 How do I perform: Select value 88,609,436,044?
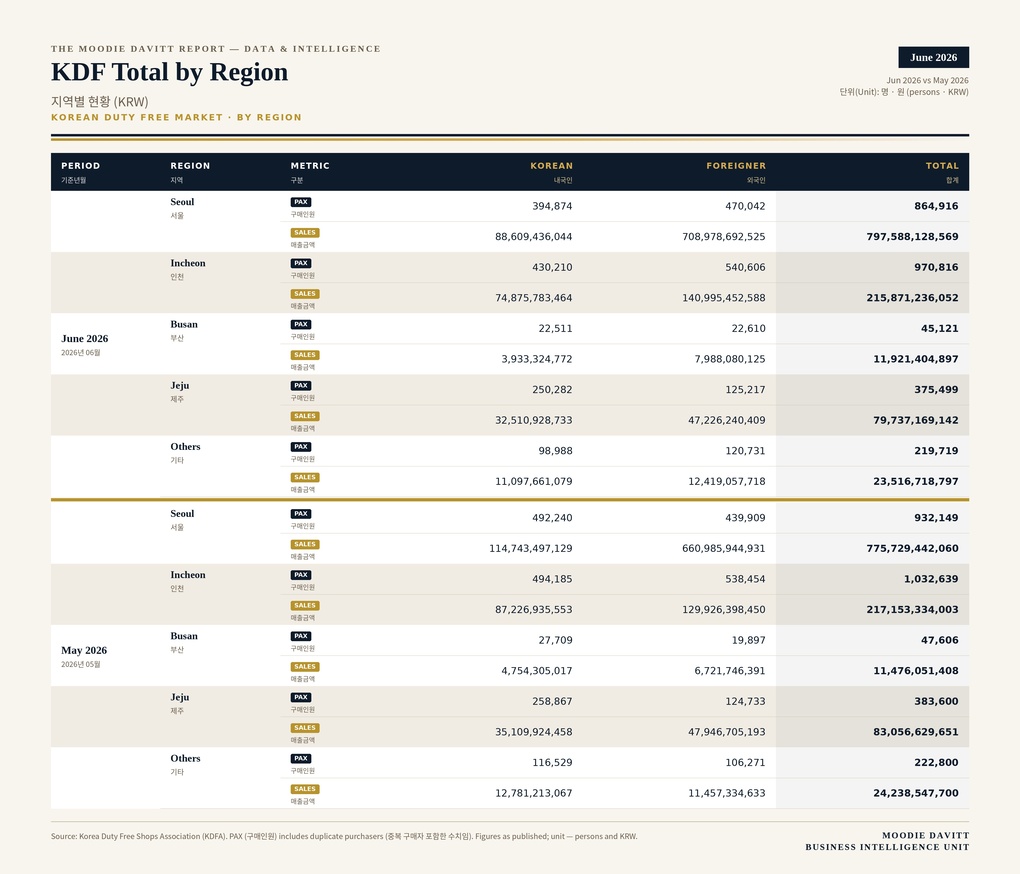pos(533,237)
